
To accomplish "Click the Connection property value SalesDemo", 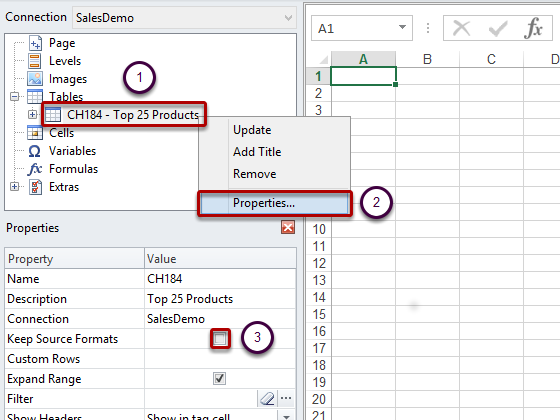I will click(176, 319).
